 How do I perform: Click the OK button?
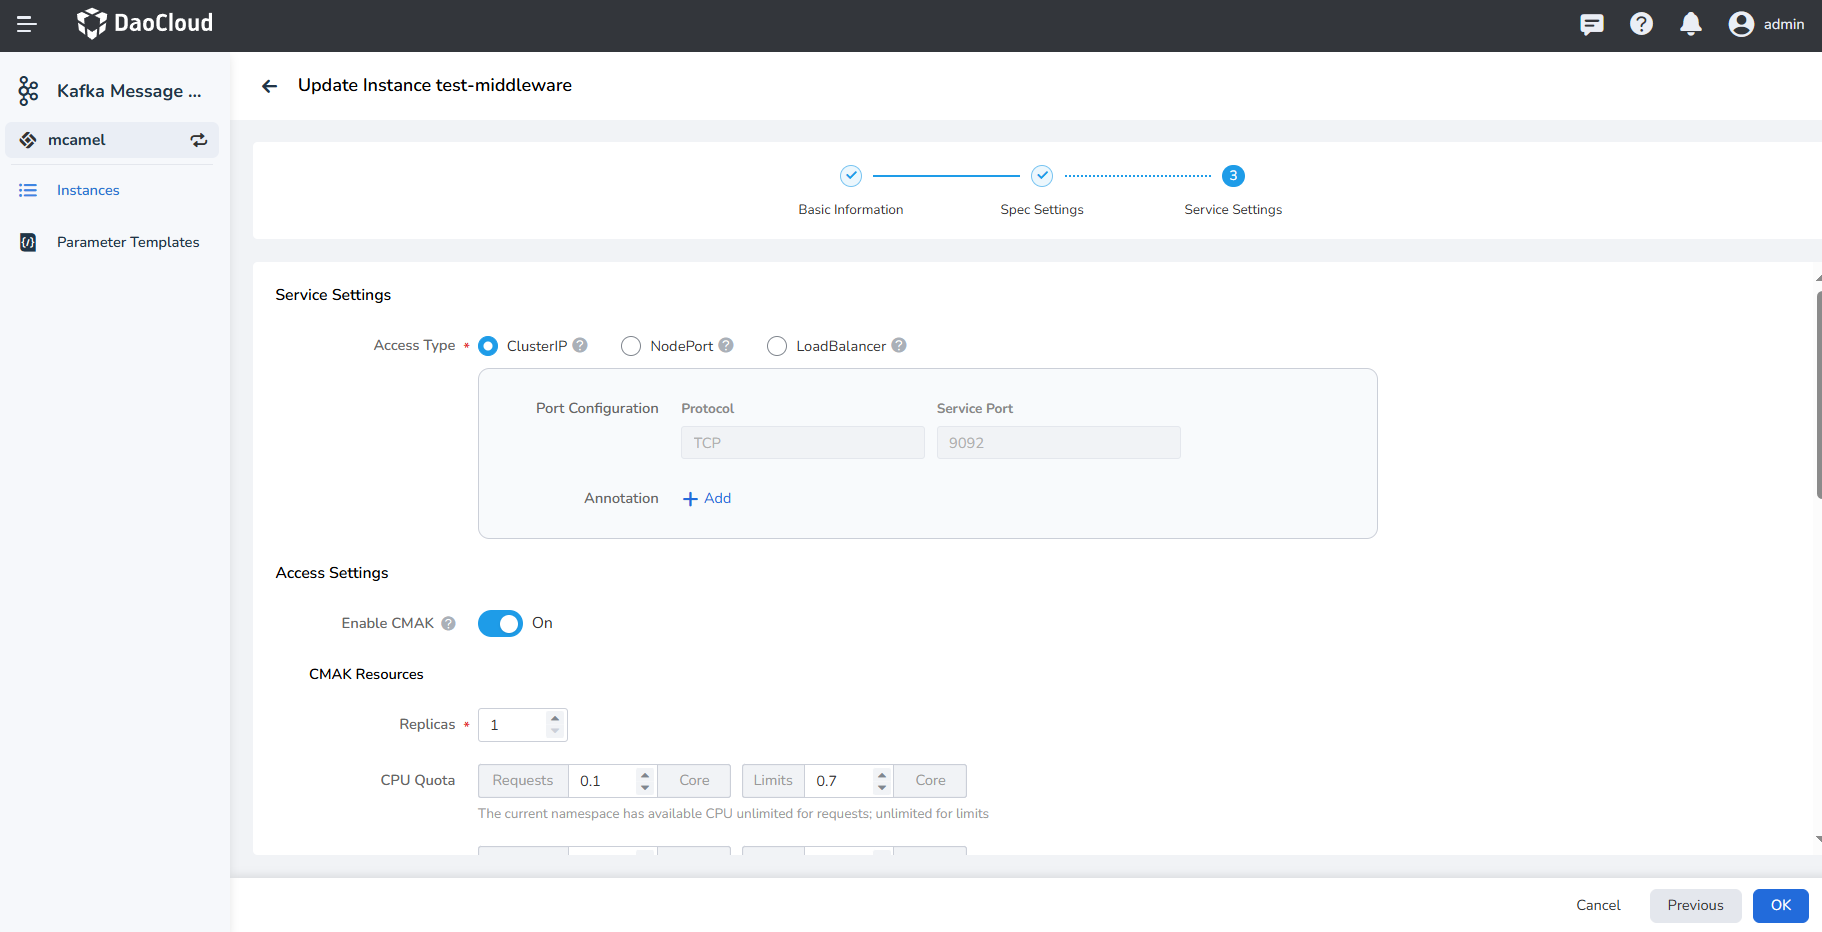[1780, 905]
